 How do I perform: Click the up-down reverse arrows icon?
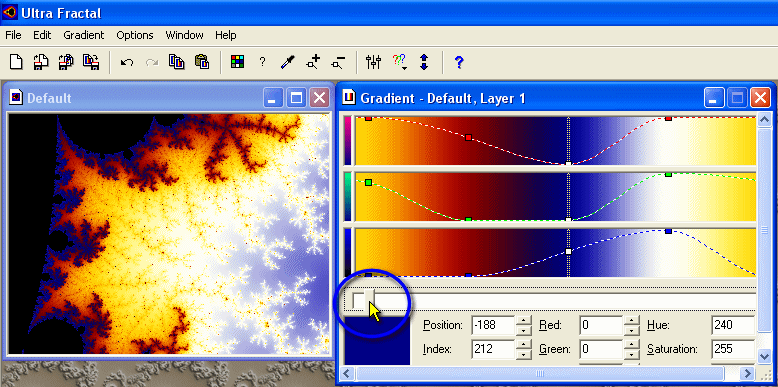(424, 62)
